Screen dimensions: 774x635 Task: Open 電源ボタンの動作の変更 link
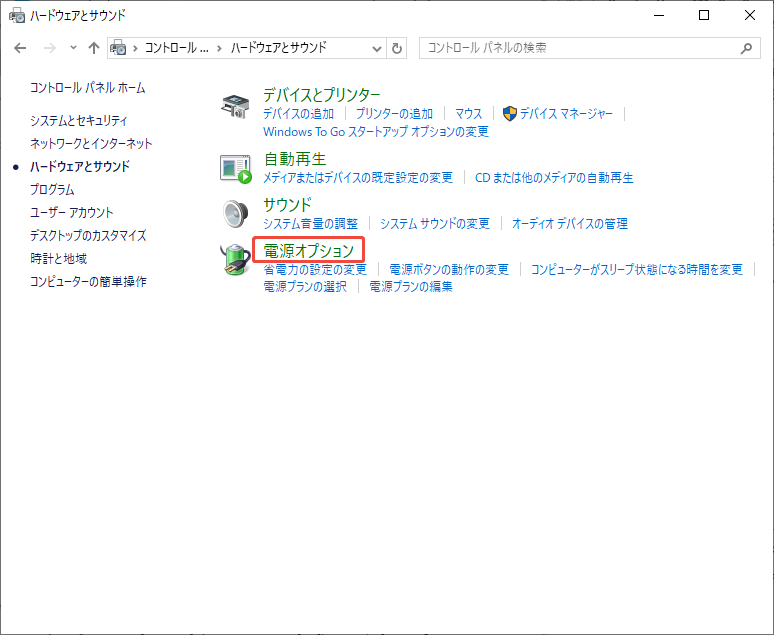coord(449,270)
